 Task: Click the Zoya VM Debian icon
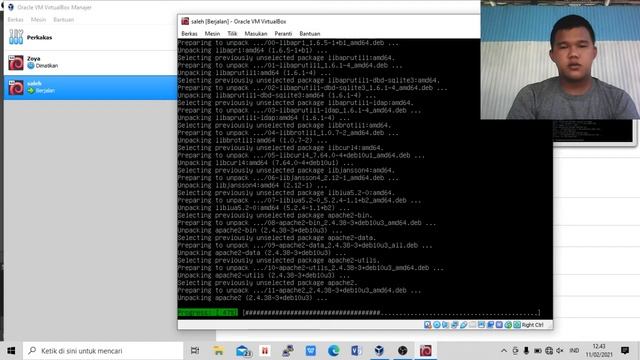click(16, 63)
